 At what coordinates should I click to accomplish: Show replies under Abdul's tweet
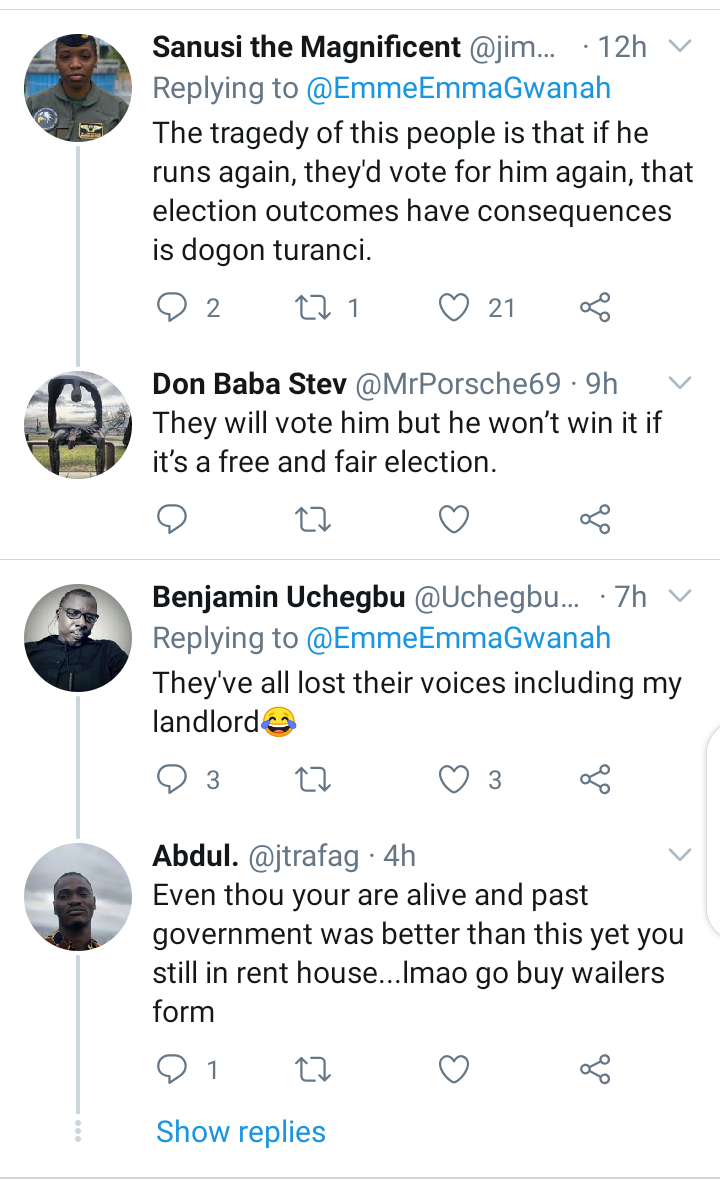click(241, 1131)
